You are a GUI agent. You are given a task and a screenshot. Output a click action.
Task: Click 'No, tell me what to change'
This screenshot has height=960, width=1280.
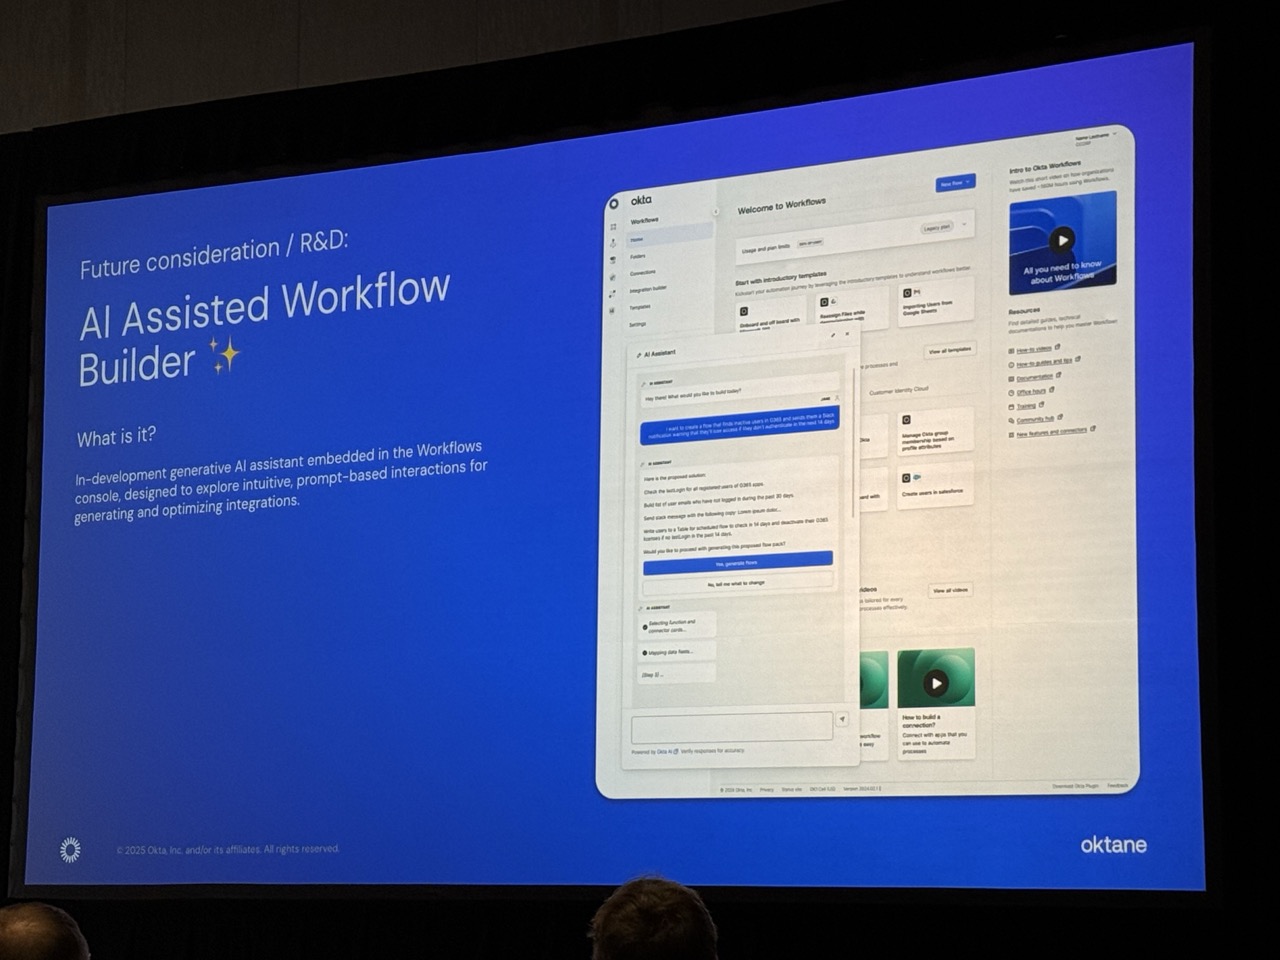pyautogui.click(x=737, y=583)
